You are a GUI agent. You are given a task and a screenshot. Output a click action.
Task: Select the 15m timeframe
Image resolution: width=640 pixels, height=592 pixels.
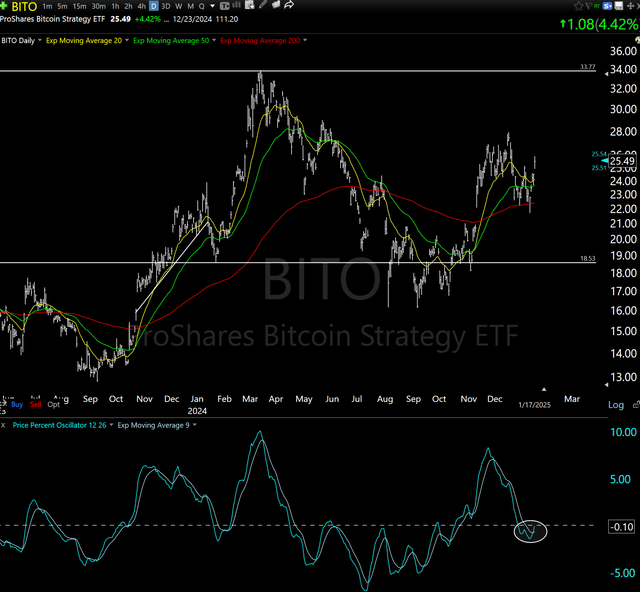[x=79, y=6]
